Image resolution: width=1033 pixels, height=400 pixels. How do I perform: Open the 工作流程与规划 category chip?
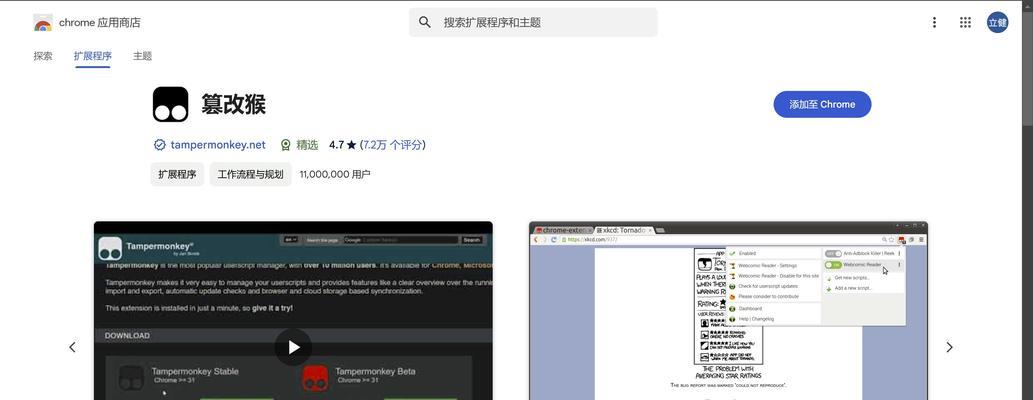pyautogui.click(x=250, y=175)
